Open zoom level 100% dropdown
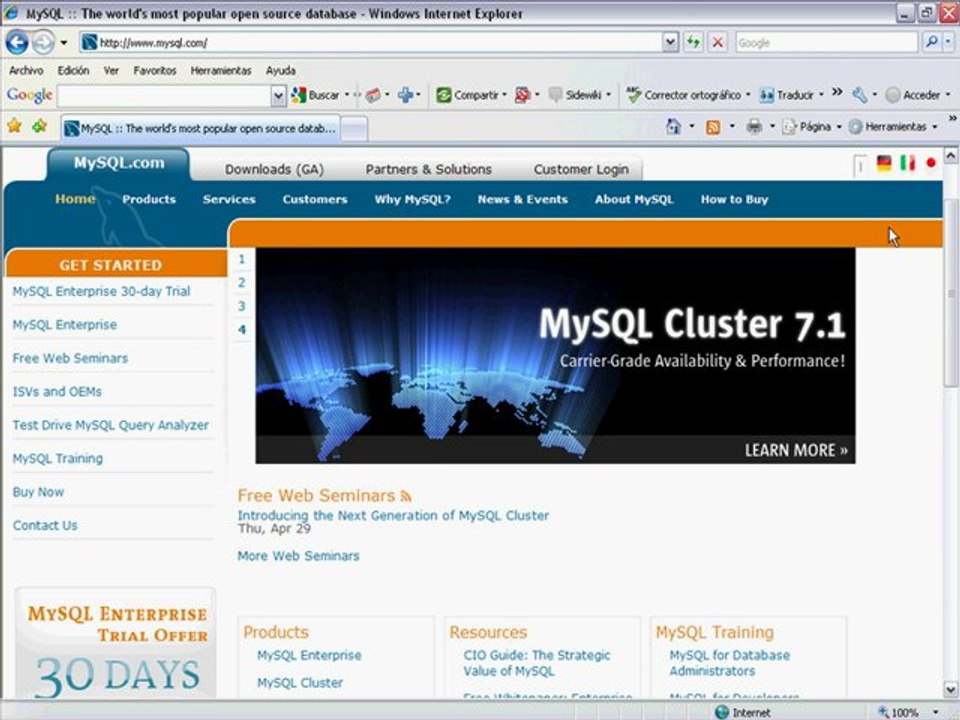Screen dimensions: 960x720 pyautogui.click(x=936, y=713)
